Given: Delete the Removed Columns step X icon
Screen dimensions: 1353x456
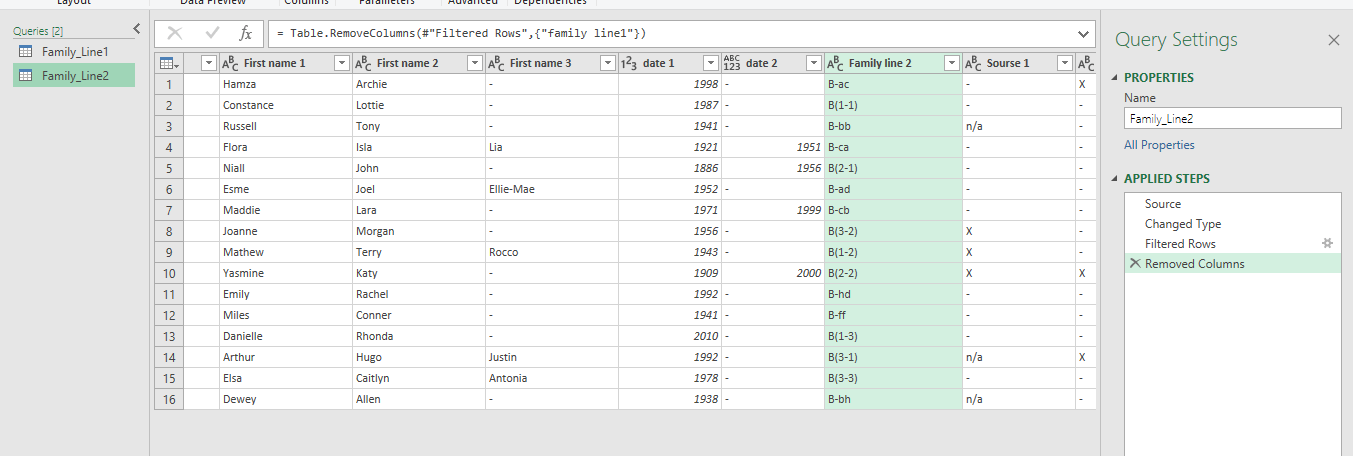Looking at the screenshot, I should [1135, 264].
